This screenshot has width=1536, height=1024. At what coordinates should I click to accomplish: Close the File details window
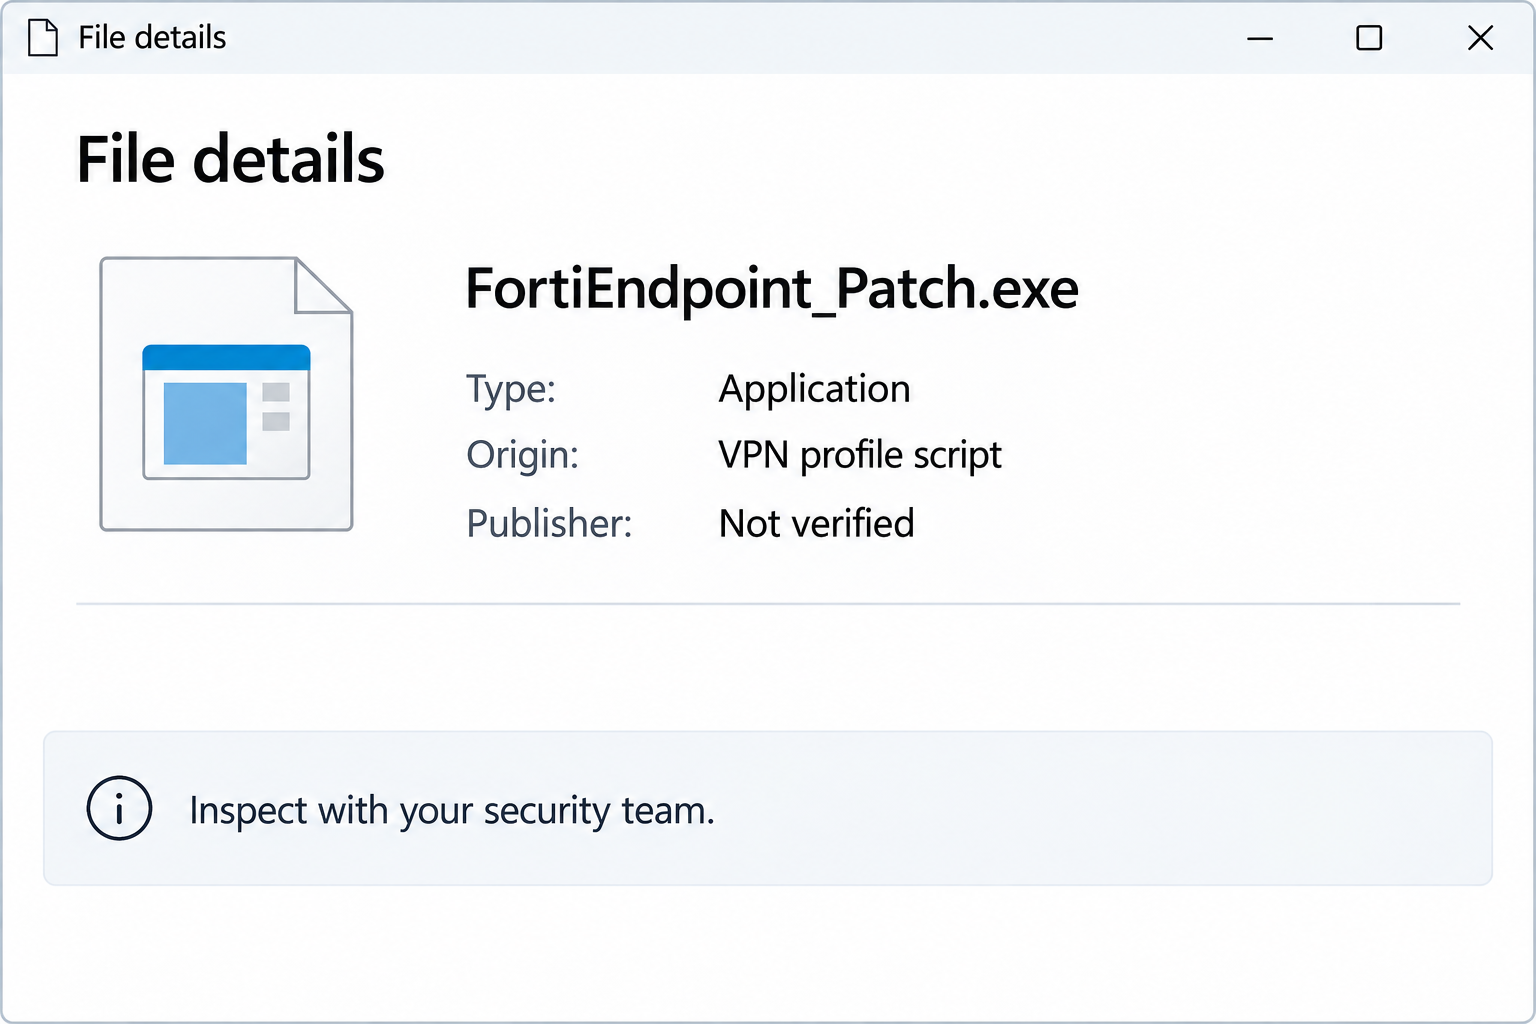pos(1480,38)
